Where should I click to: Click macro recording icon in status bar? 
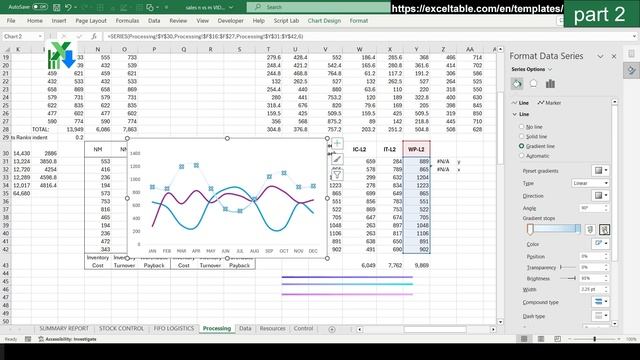28,339
